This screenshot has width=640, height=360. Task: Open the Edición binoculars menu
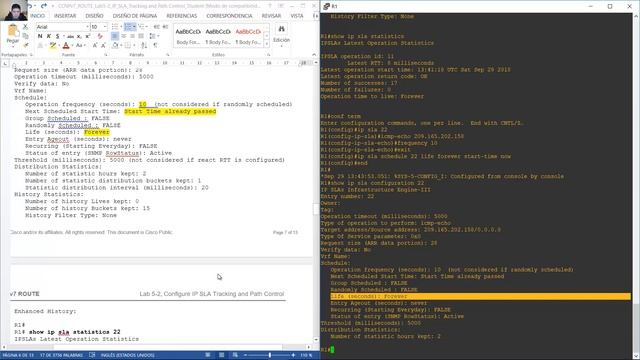click(x=281, y=35)
